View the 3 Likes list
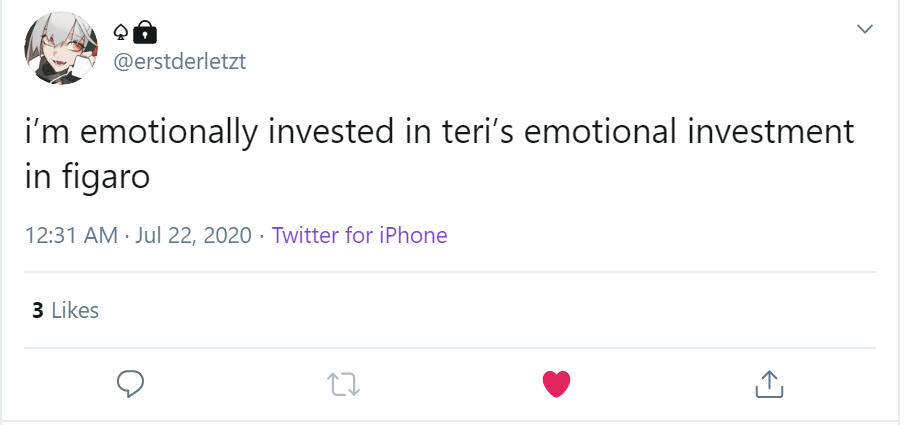This screenshot has width=910, height=425. pos(65,310)
